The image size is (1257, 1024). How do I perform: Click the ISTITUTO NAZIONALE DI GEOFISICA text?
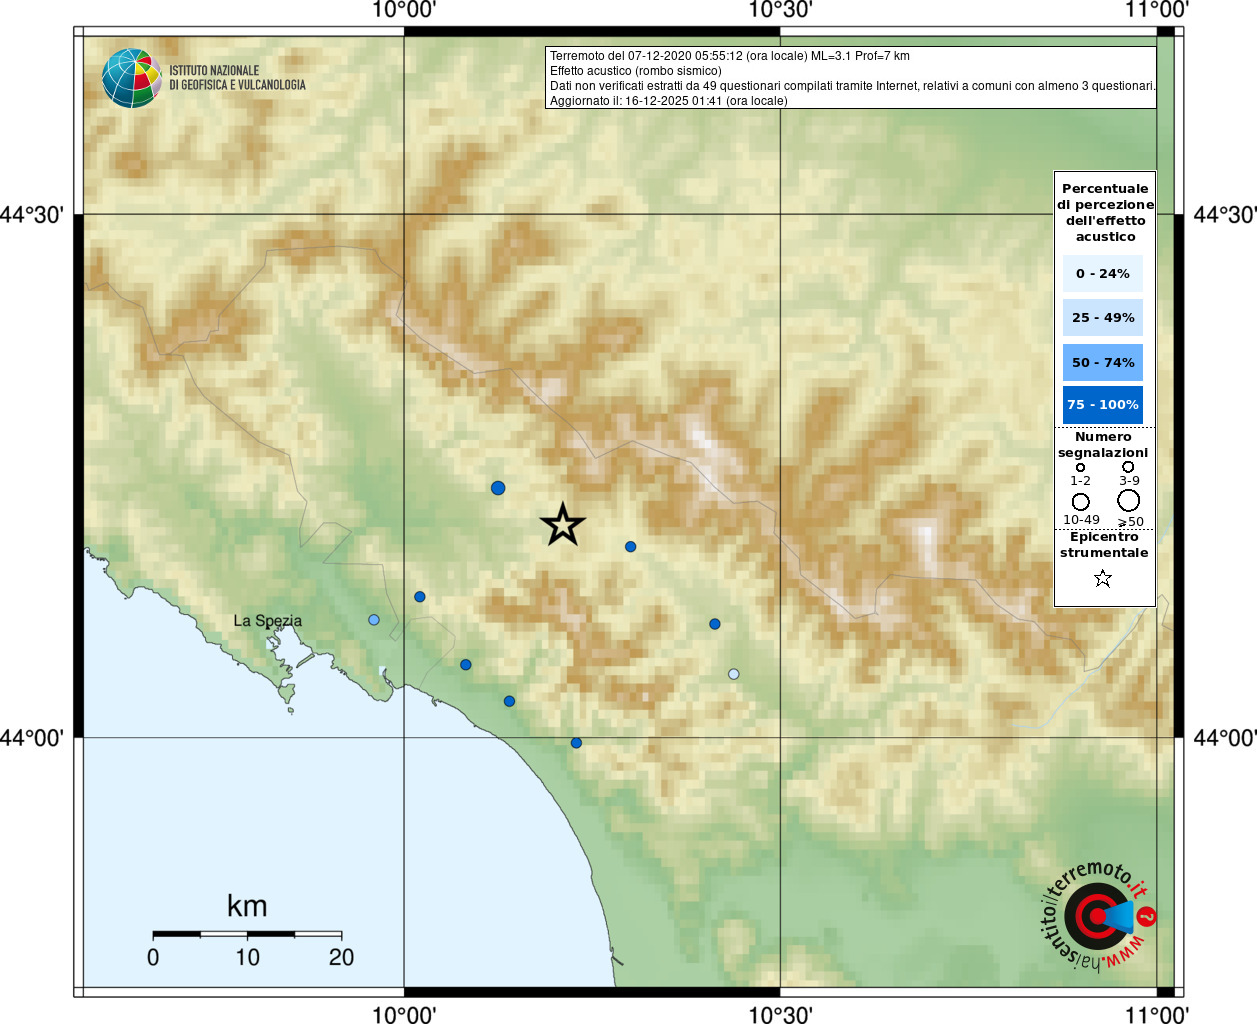pos(237,78)
